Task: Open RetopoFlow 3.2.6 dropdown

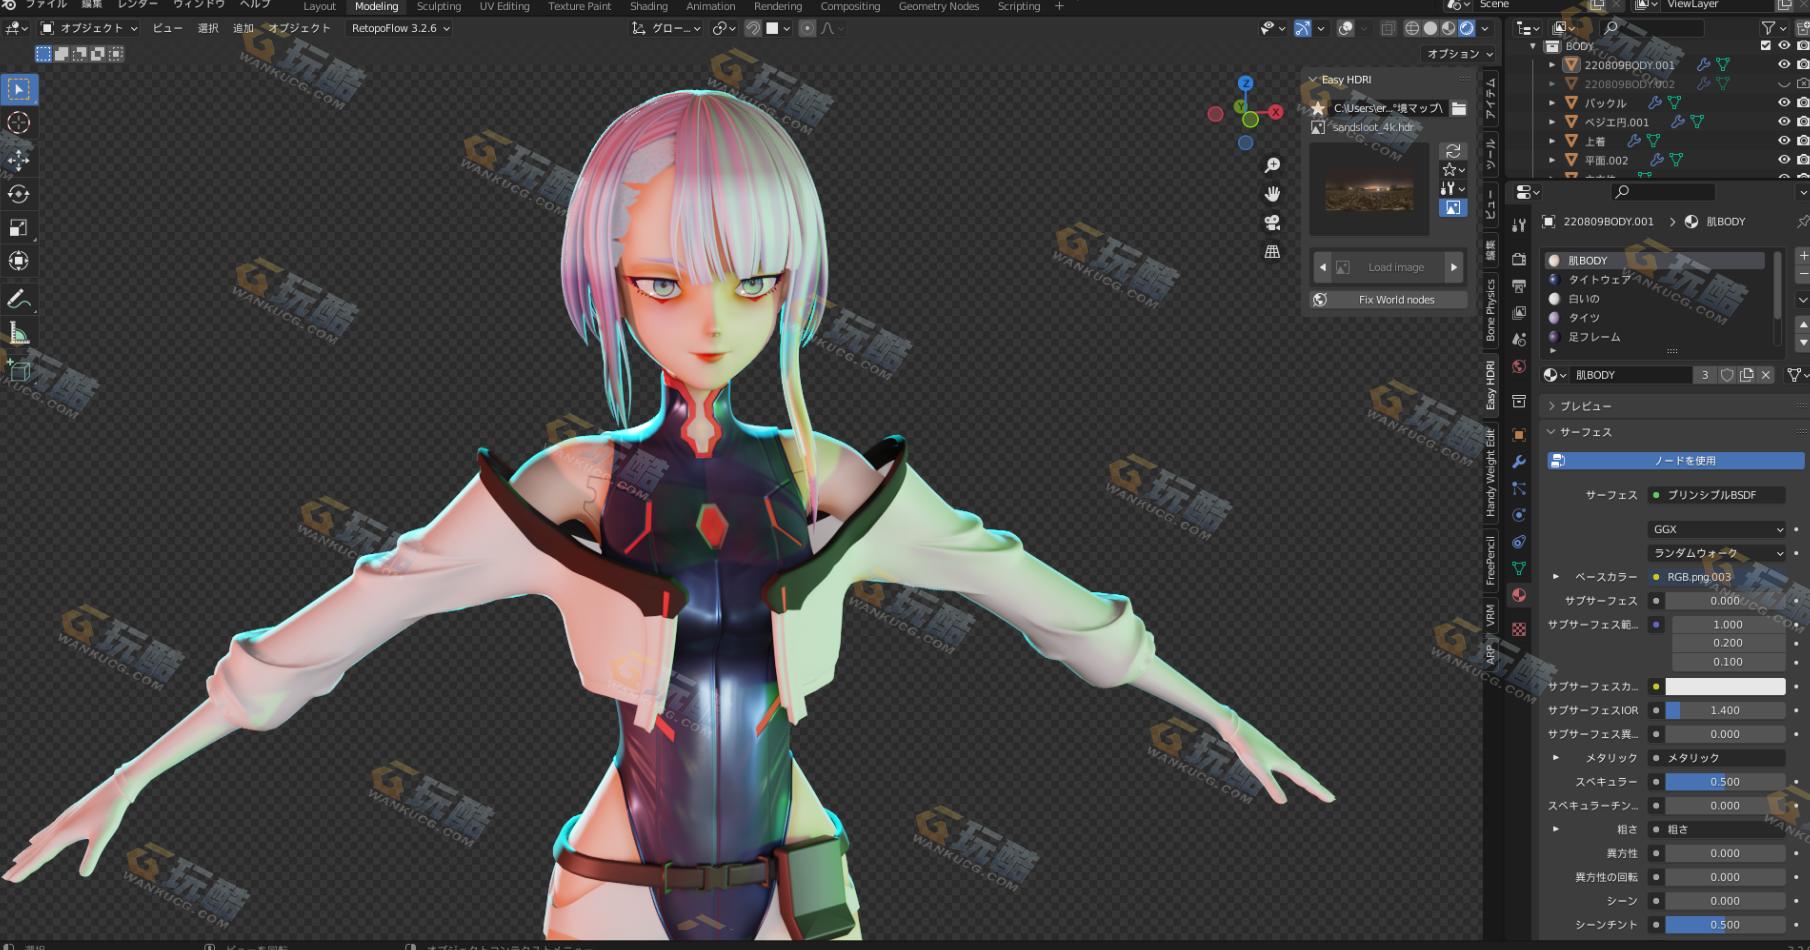Action: point(400,28)
